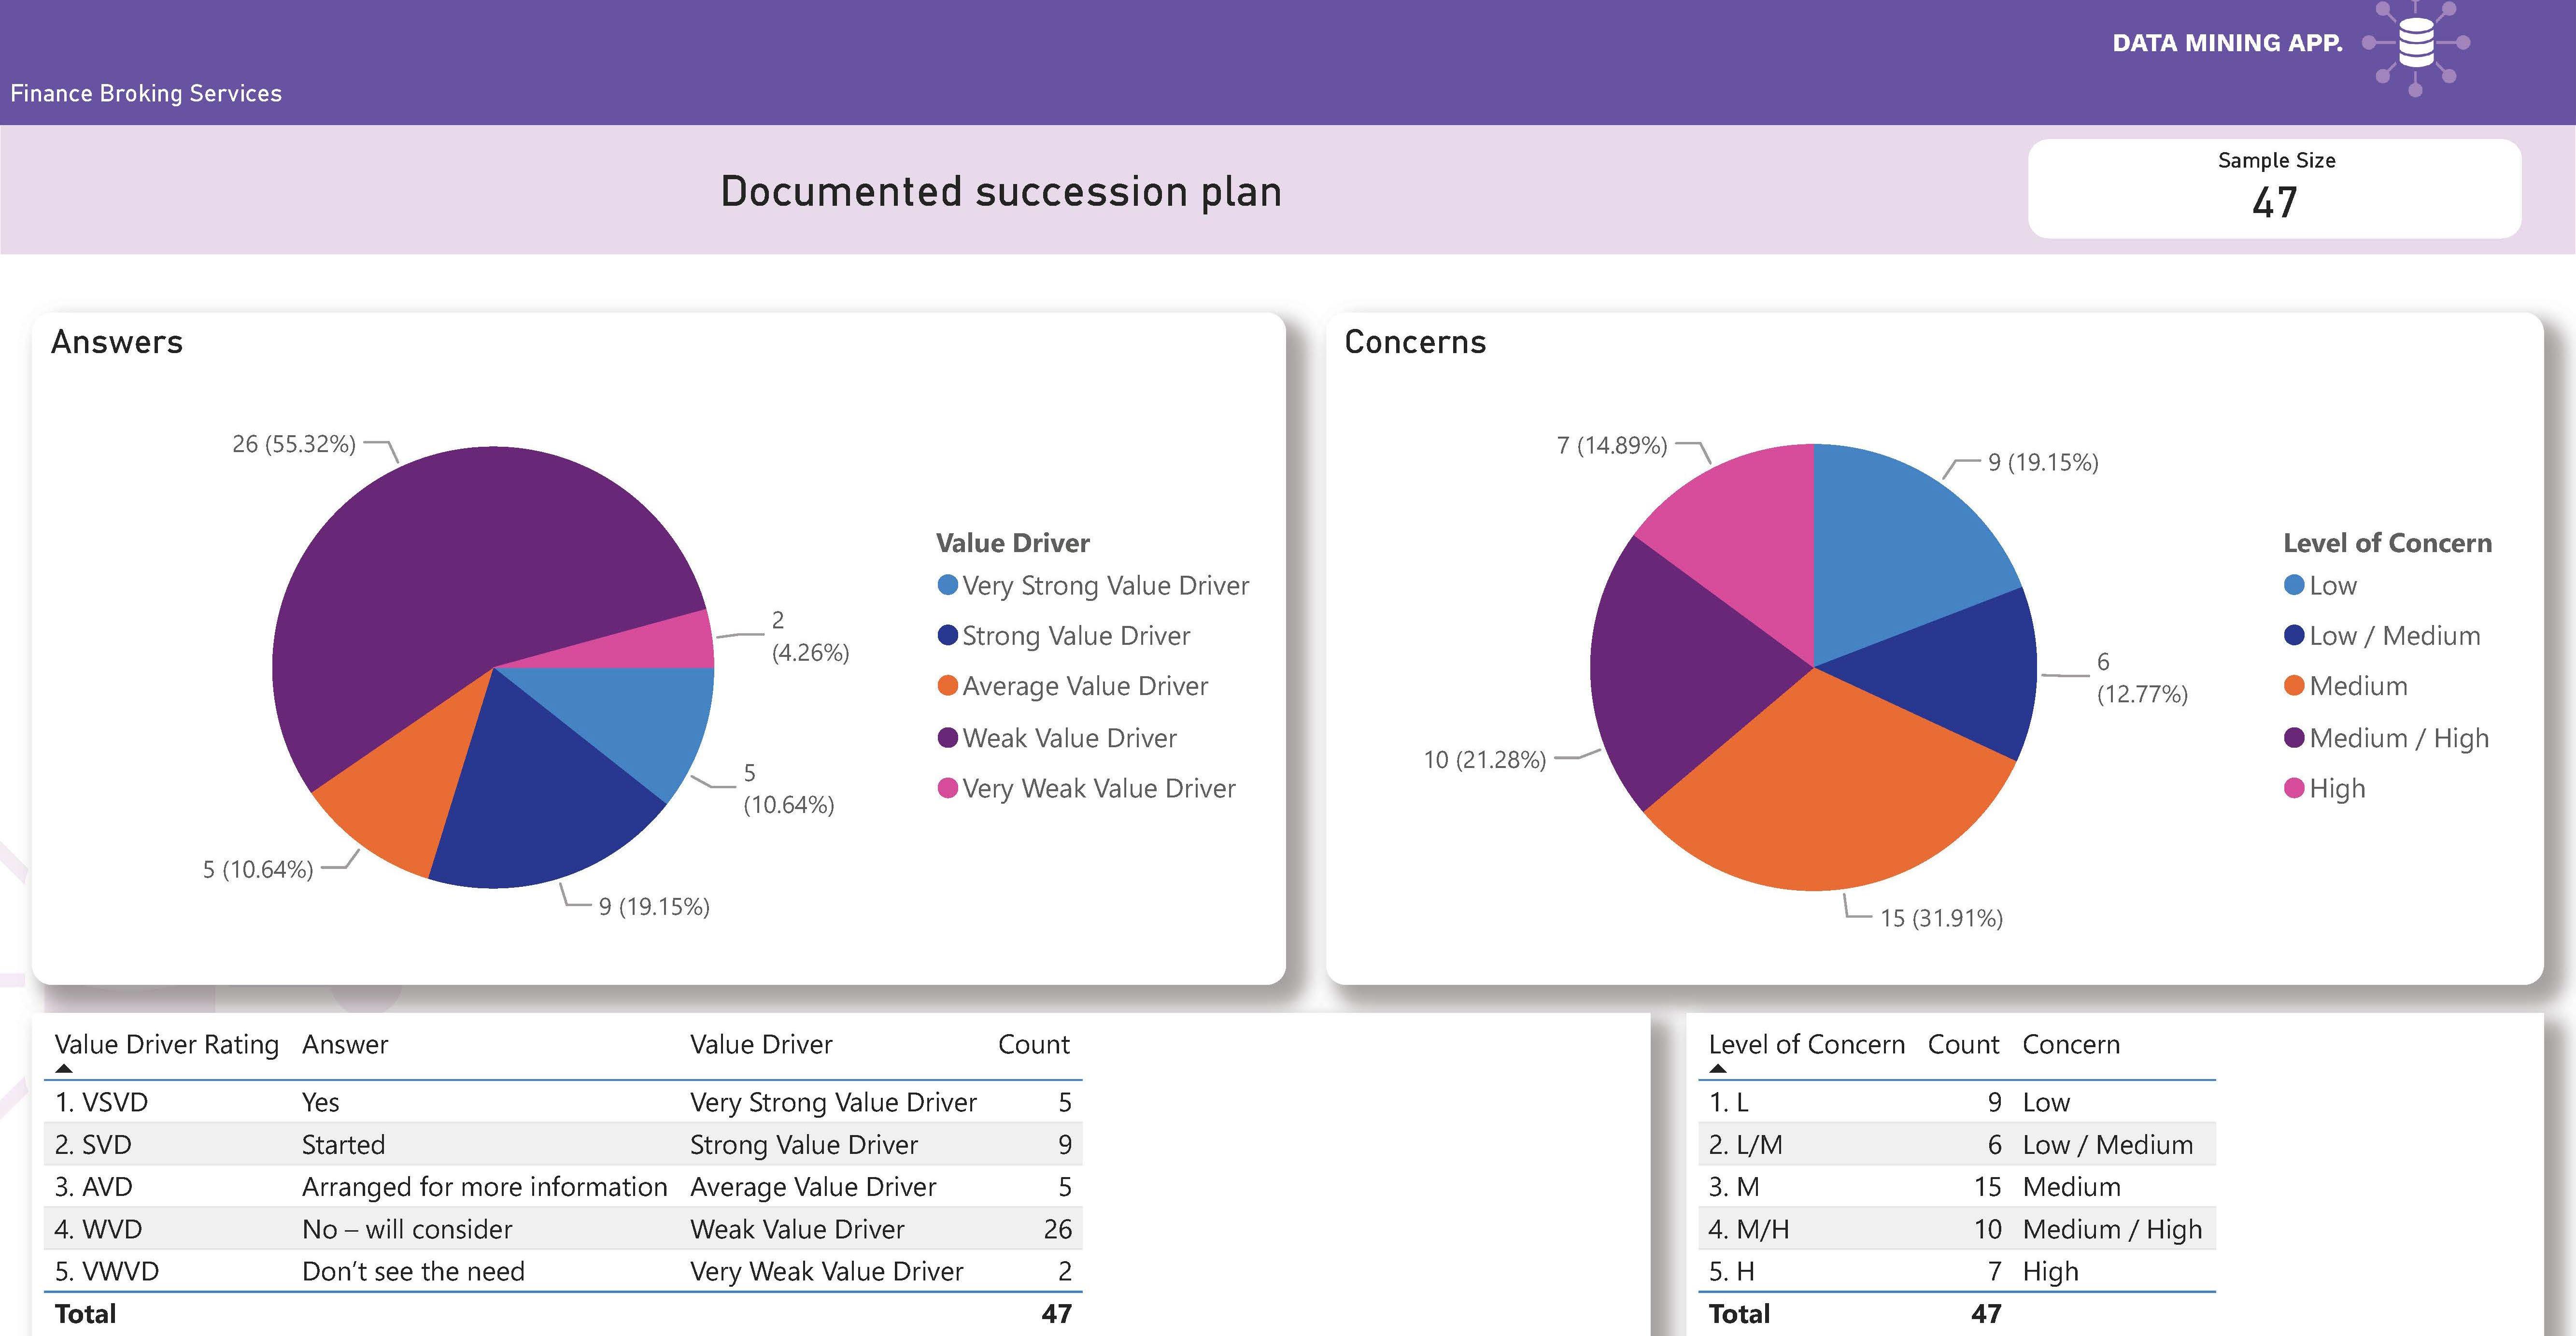The width and height of the screenshot is (2576, 1336).
Task: Sort table by Count column header
Action: coord(1033,1044)
